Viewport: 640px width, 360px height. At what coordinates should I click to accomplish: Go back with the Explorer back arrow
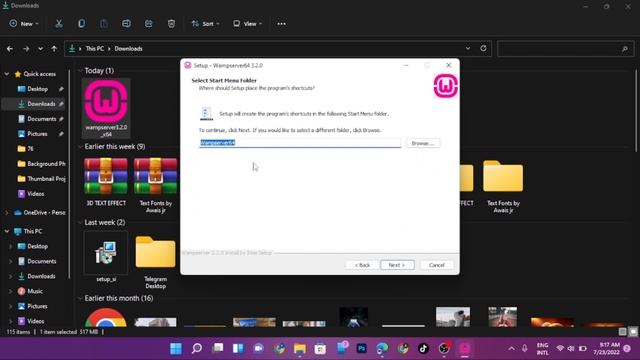click(x=10, y=49)
